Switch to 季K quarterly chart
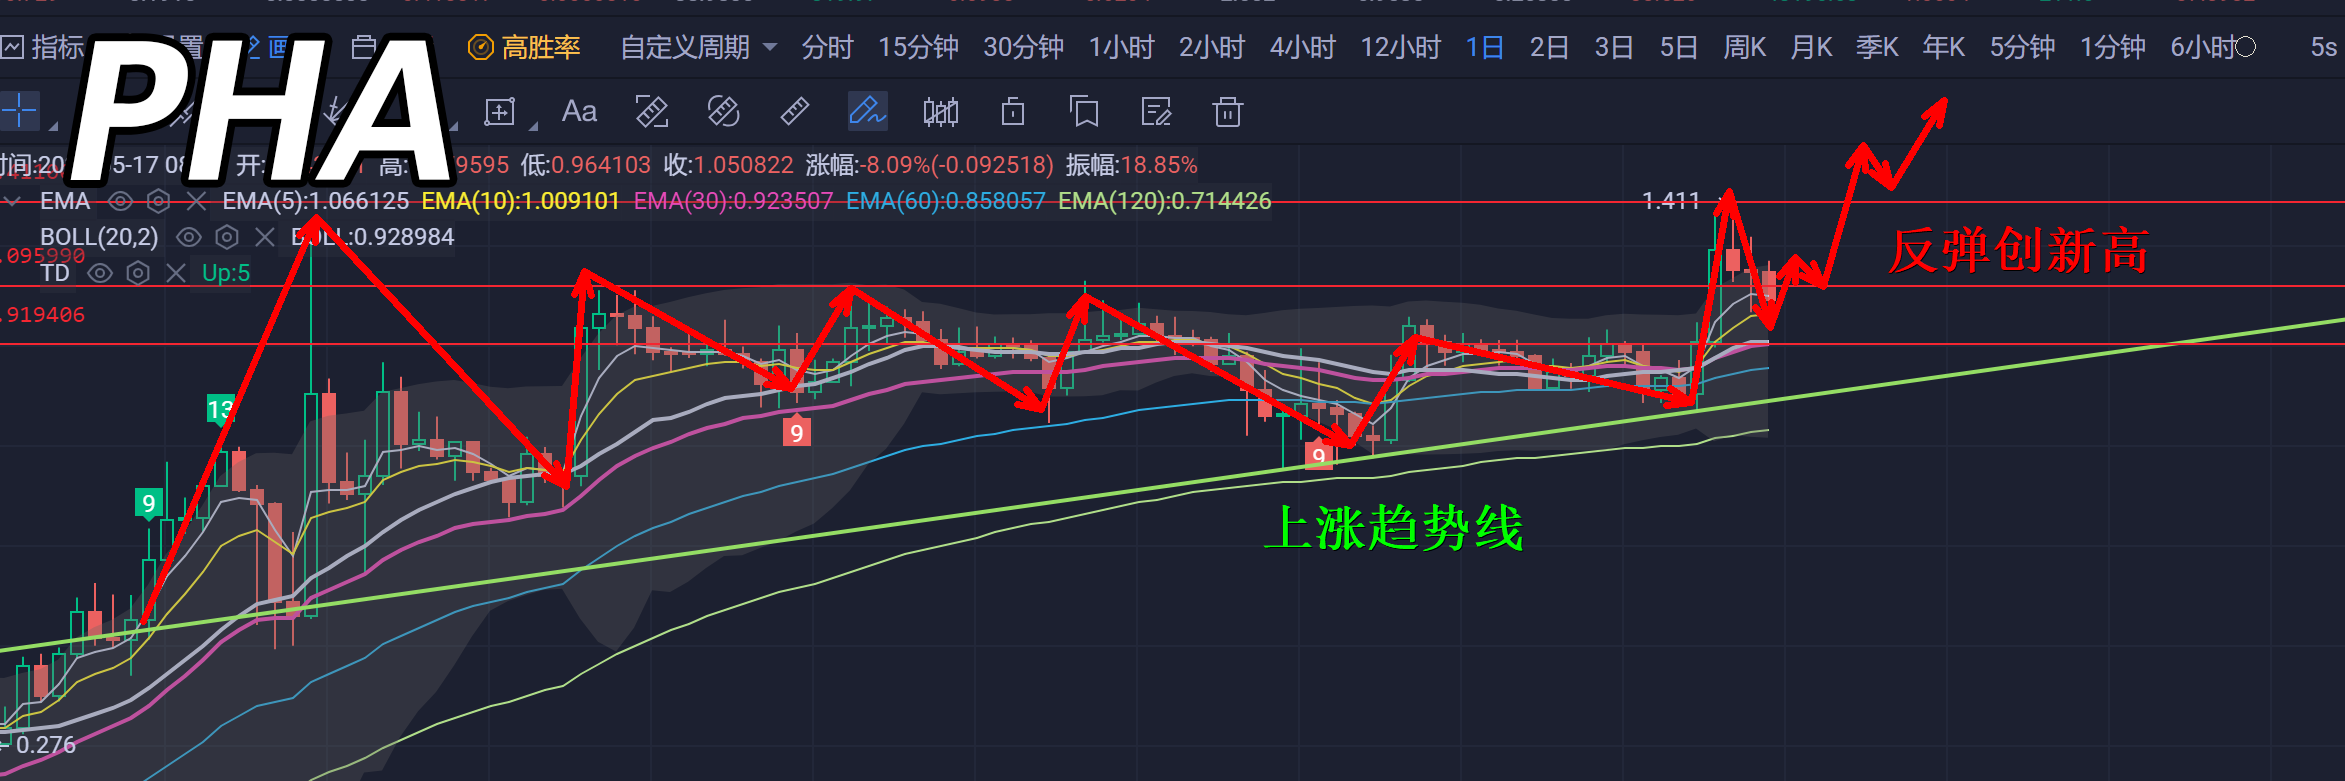Image resolution: width=2345 pixels, height=781 pixels. pyautogui.click(x=1877, y=47)
